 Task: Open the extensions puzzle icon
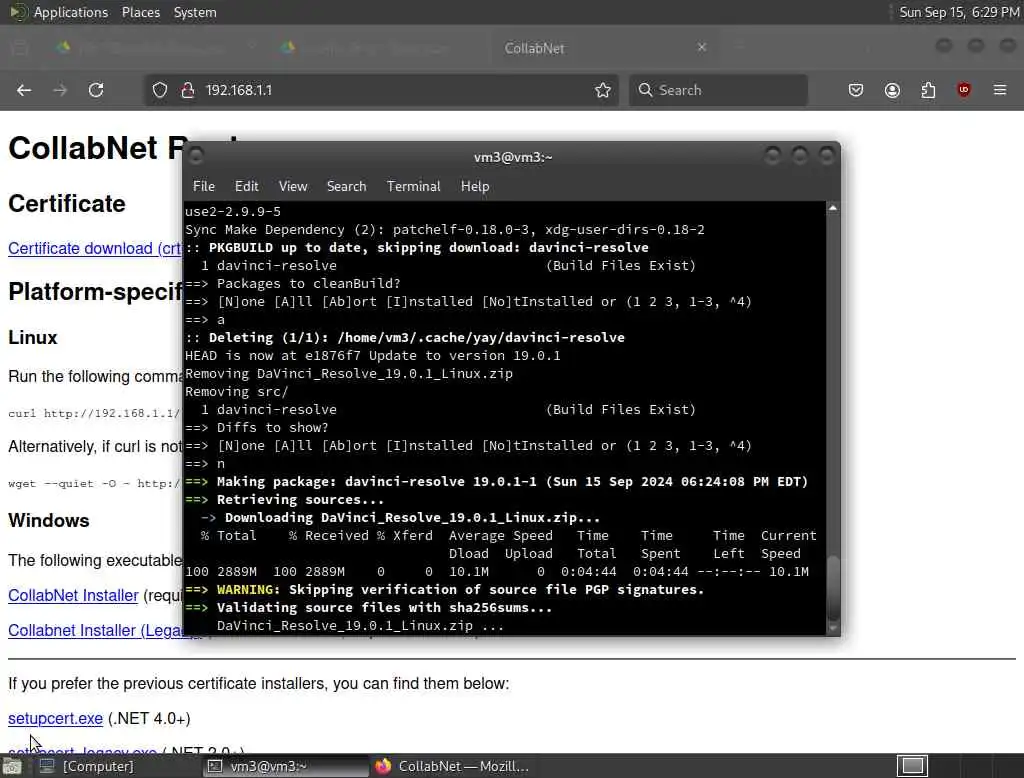928,90
